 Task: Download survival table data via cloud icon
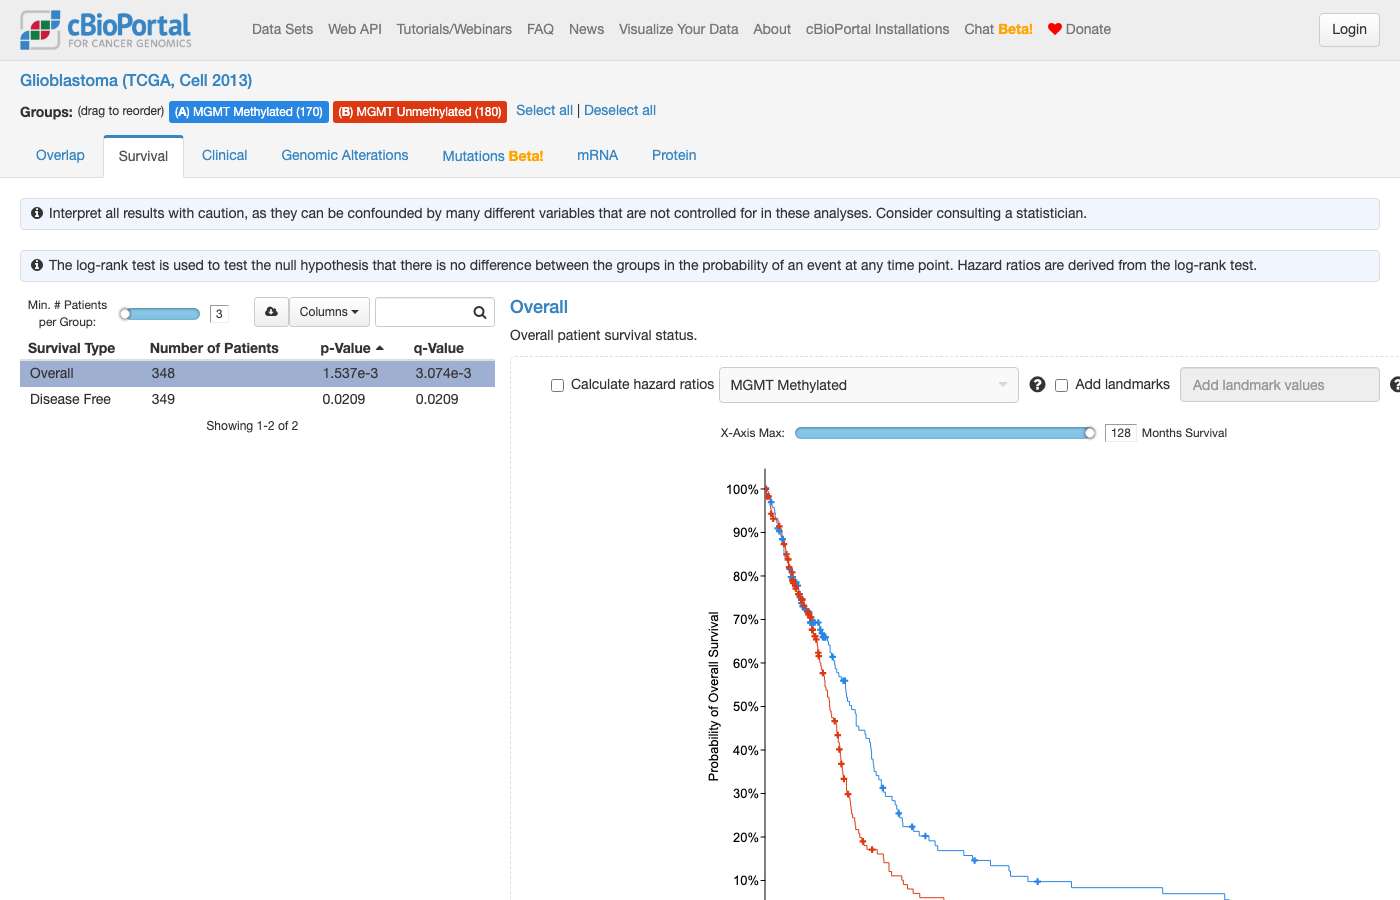coord(271,312)
